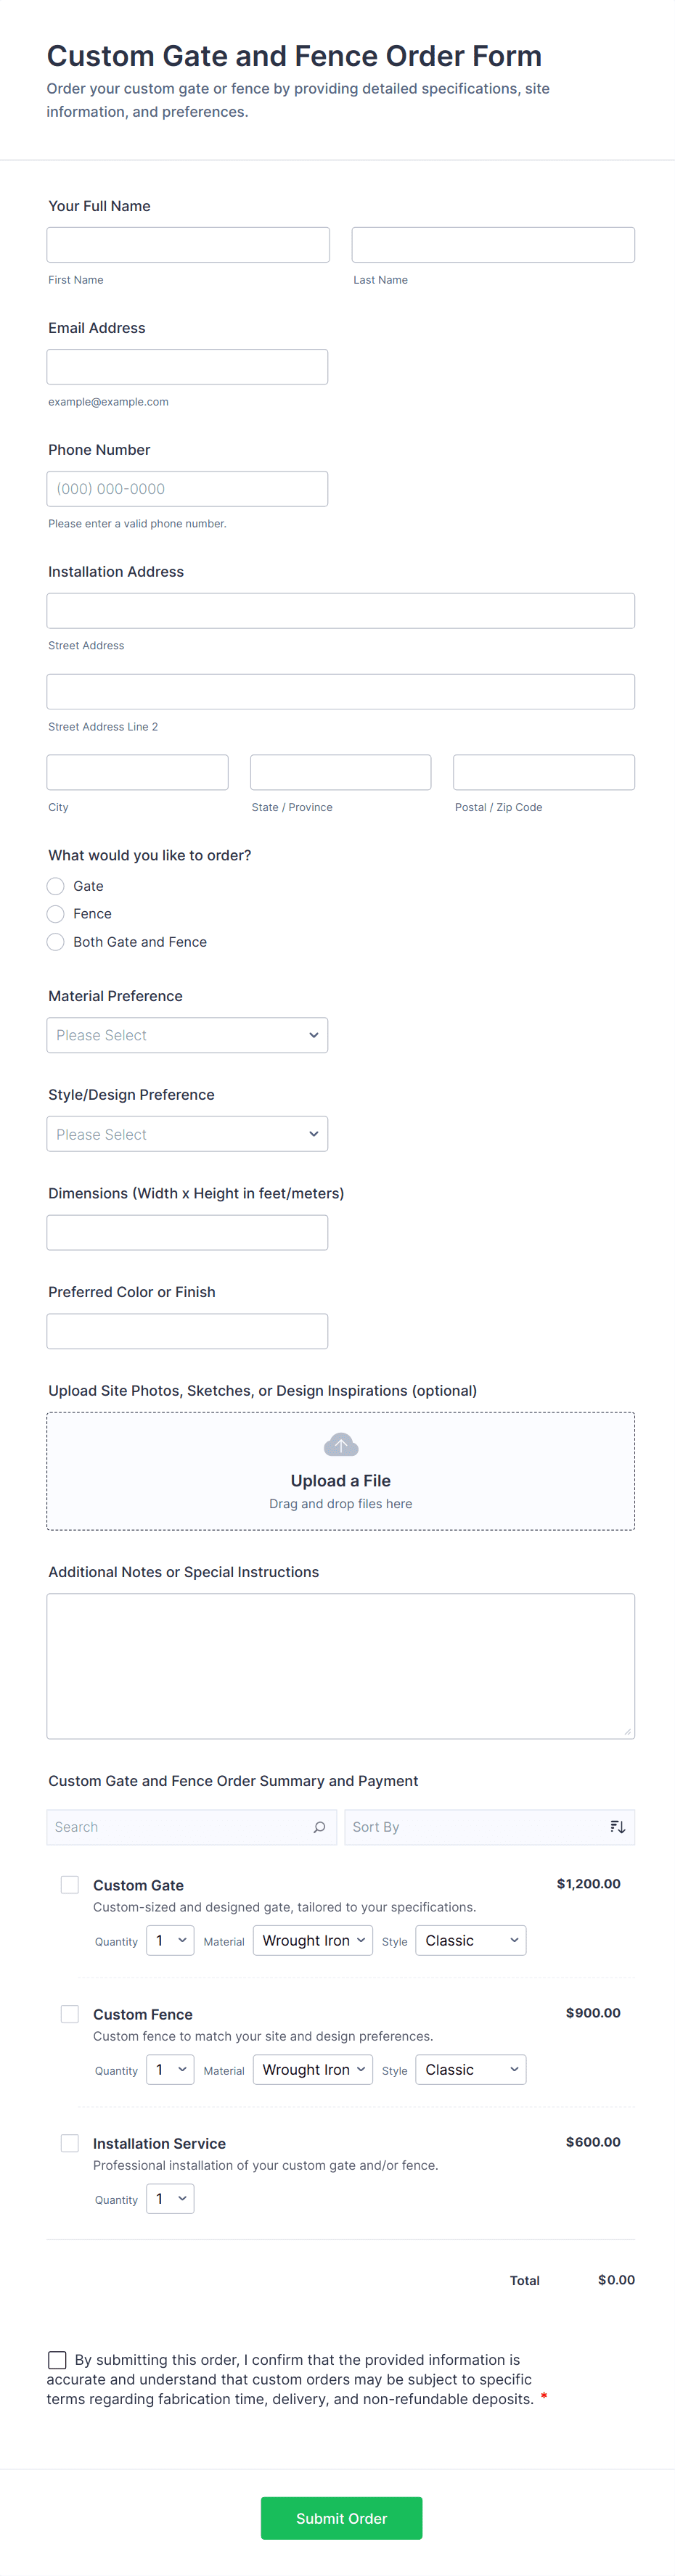The height and width of the screenshot is (2576, 675).
Task: Click the search magnifier icon
Action: (319, 1827)
